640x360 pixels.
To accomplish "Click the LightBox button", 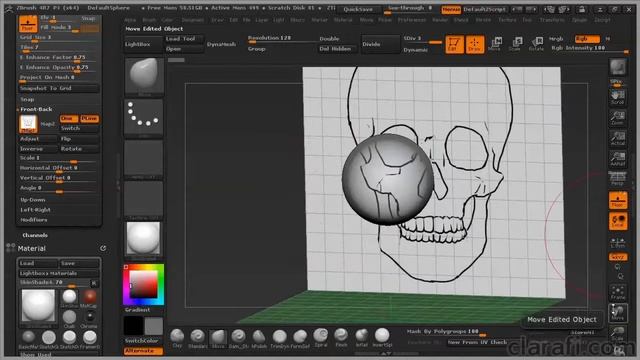I will click(x=143, y=44).
